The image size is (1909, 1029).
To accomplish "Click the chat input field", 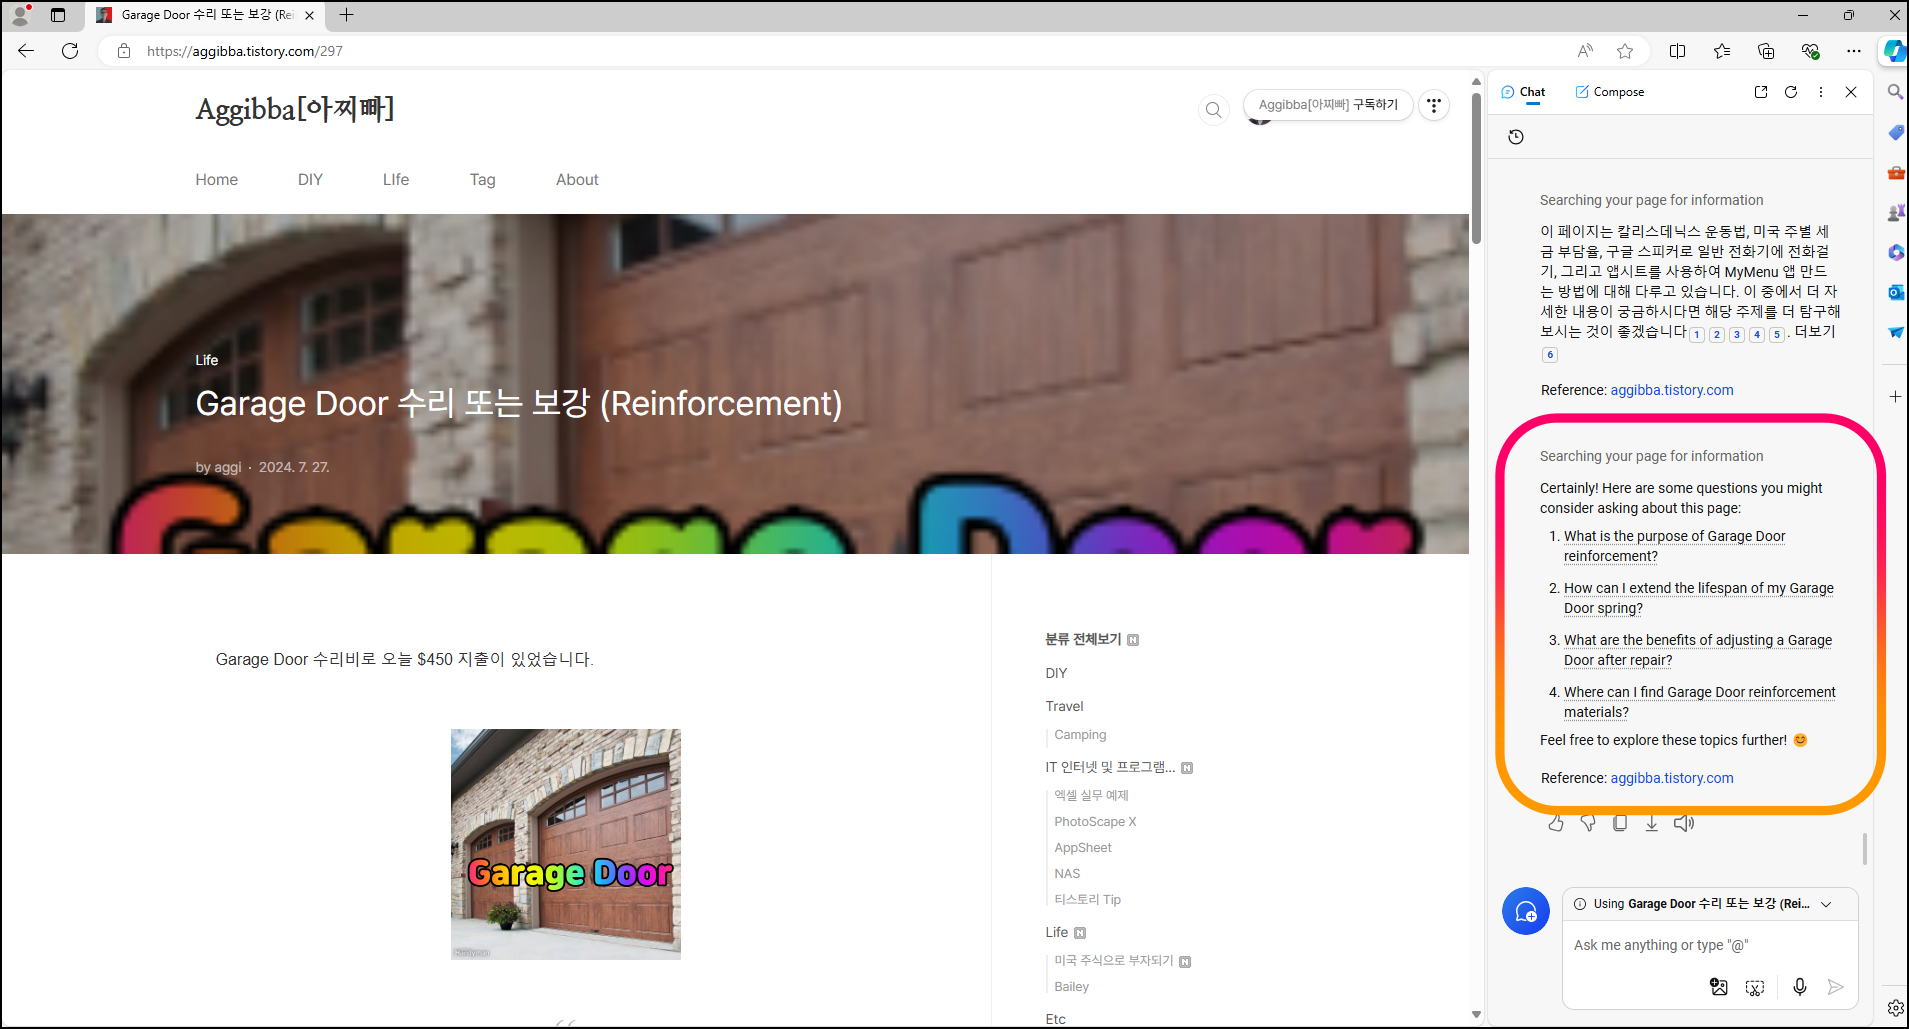I will click(x=1710, y=945).
